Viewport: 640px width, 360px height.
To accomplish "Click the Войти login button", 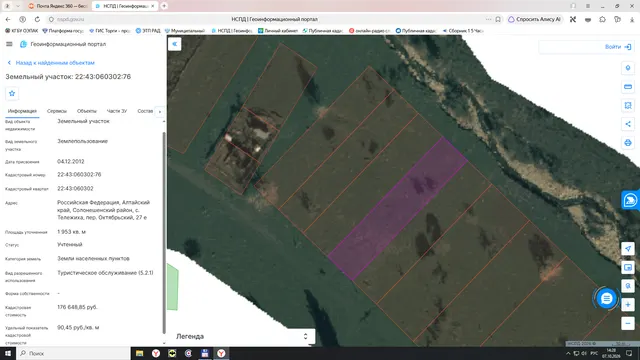I will (x=618, y=47).
